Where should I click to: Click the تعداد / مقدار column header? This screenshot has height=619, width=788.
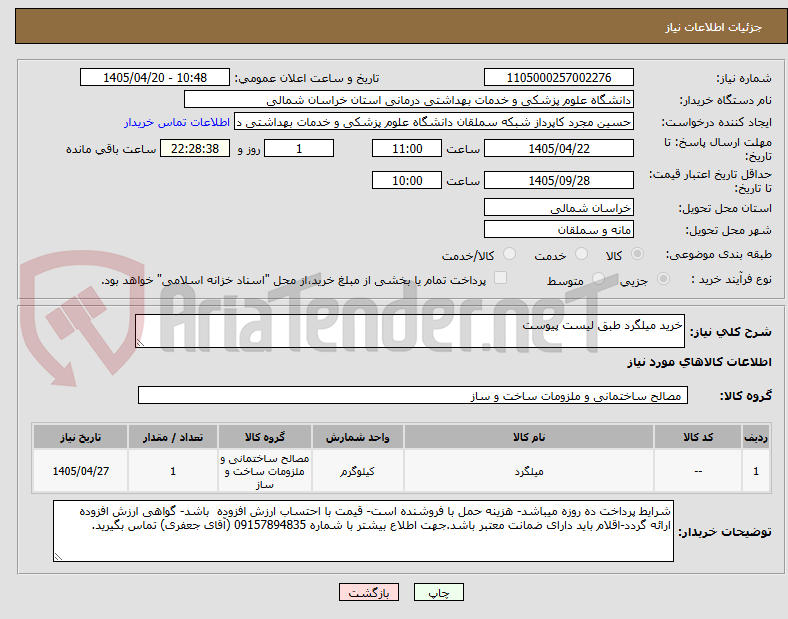coord(173,437)
